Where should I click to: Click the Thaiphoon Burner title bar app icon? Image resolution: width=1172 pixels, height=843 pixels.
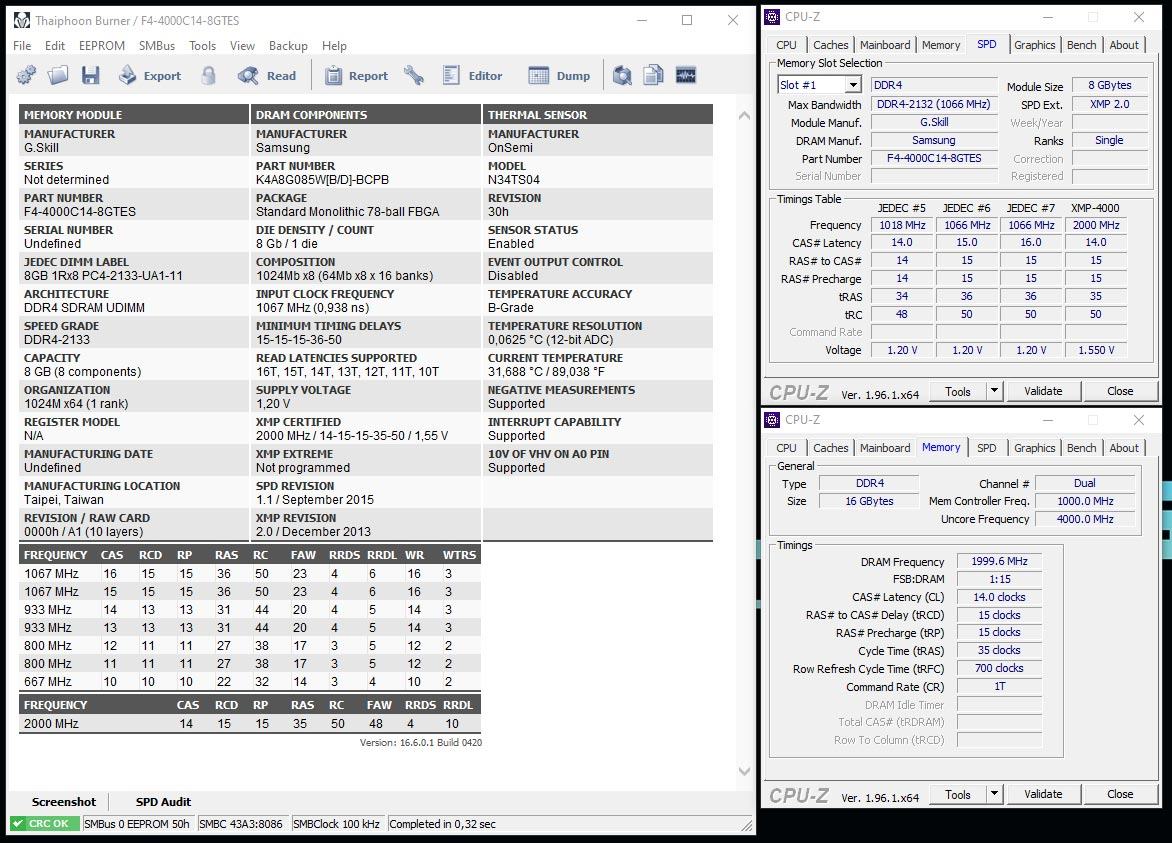point(22,20)
